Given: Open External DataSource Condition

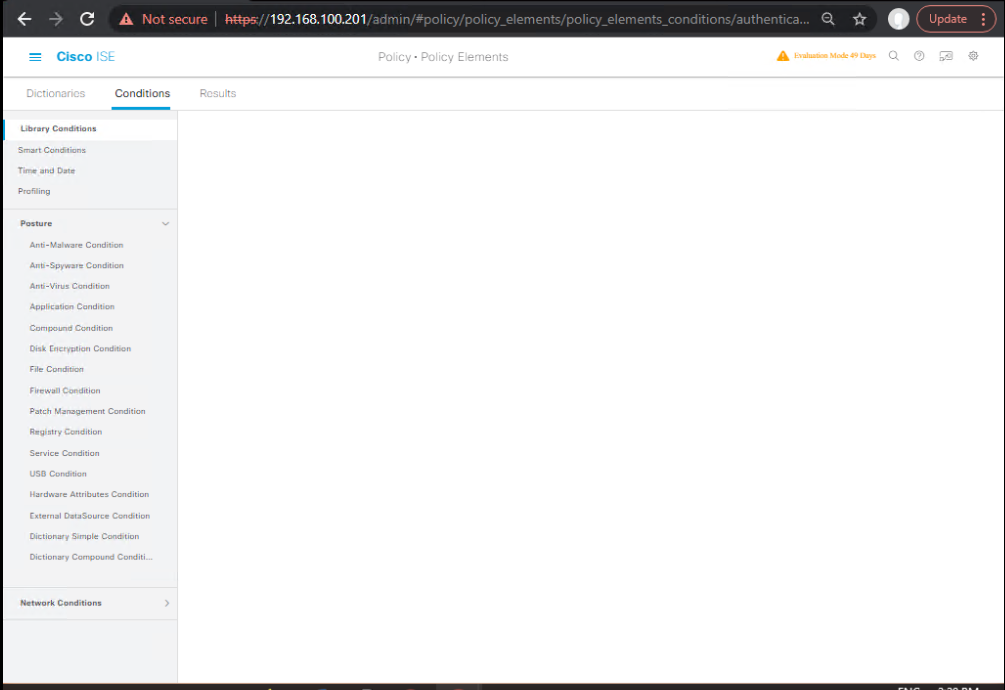Looking at the screenshot, I should point(90,516).
